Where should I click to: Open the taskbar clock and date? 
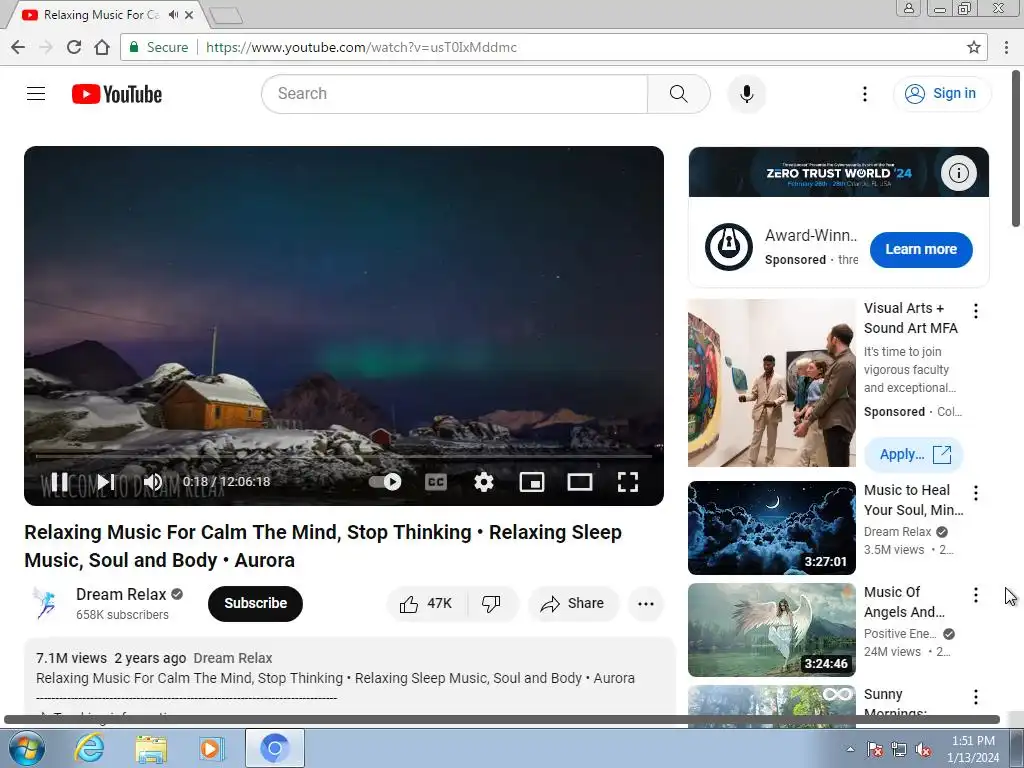coord(973,749)
